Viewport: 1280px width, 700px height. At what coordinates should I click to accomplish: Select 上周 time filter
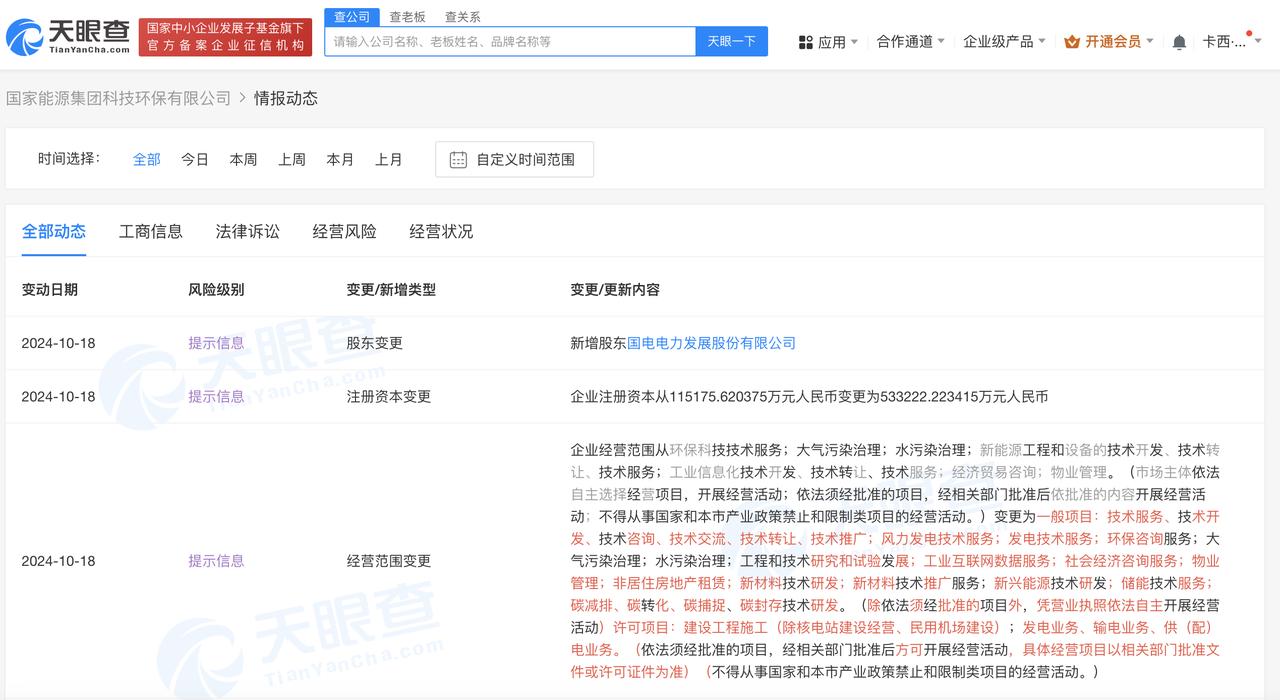[292, 160]
